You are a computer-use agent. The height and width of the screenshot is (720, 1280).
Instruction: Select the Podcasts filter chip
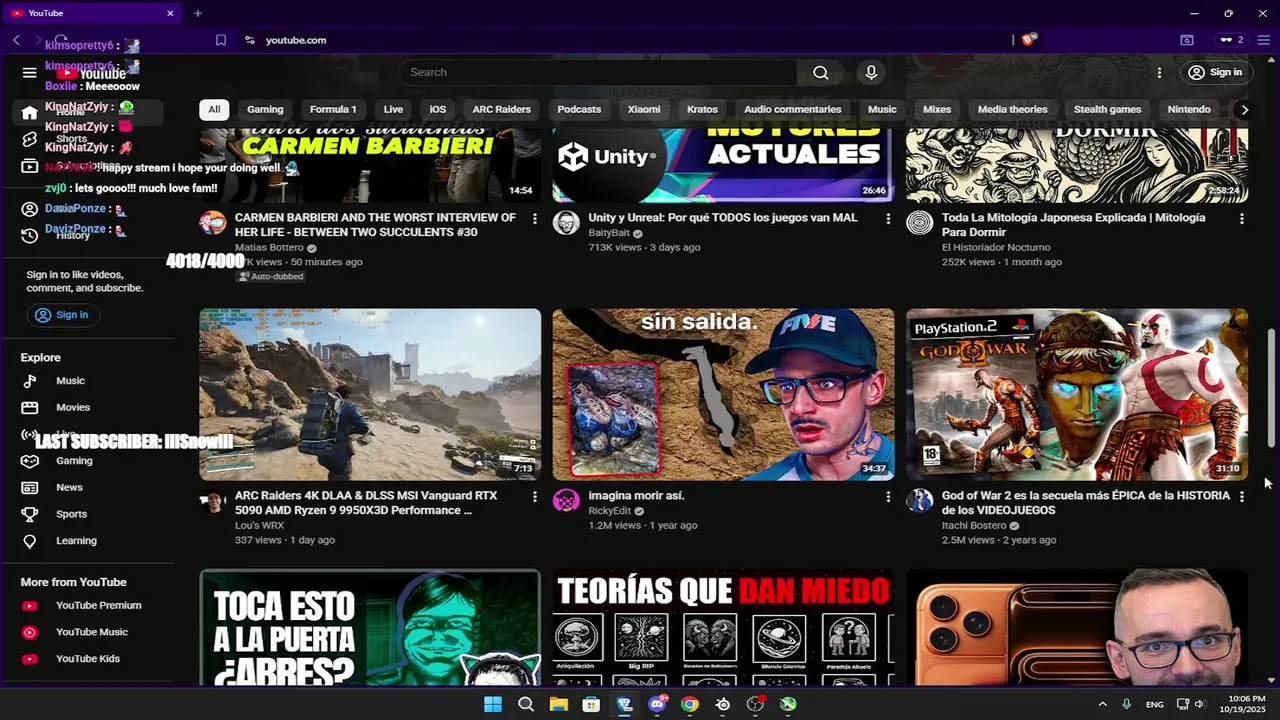click(579, 109)
